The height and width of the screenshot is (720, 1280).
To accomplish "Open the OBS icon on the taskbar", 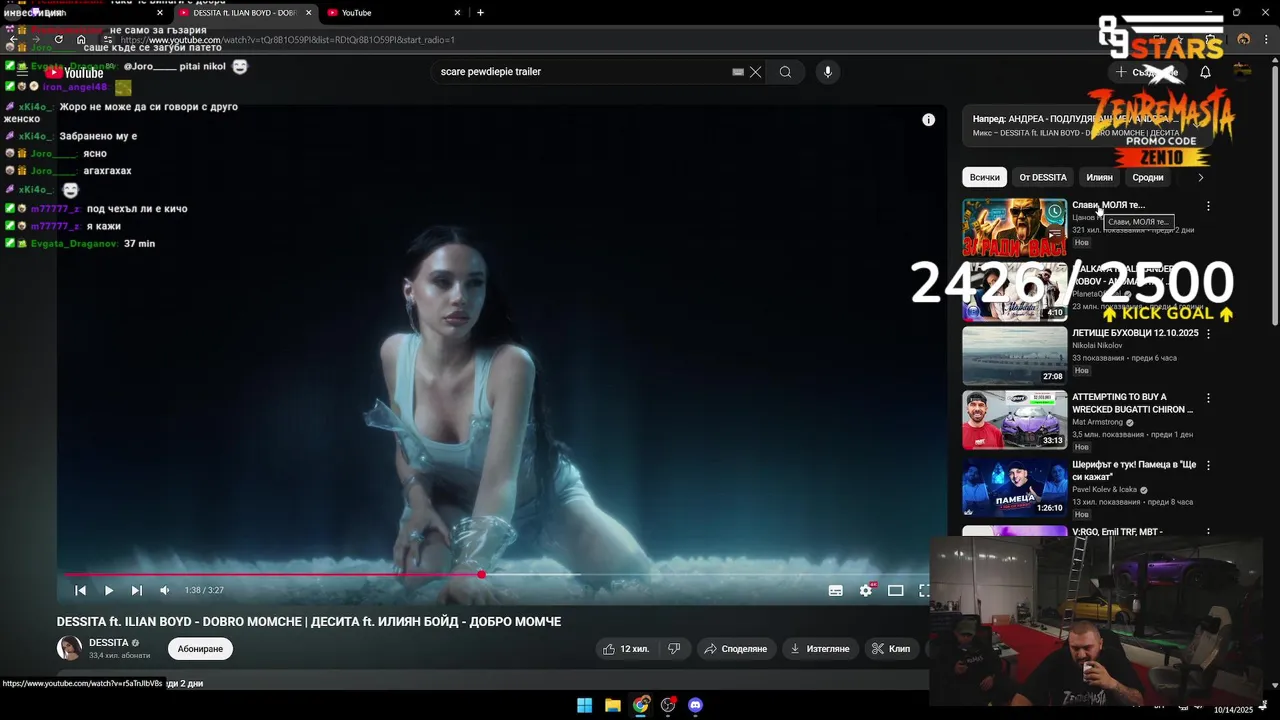I will [x=668, y=705].
